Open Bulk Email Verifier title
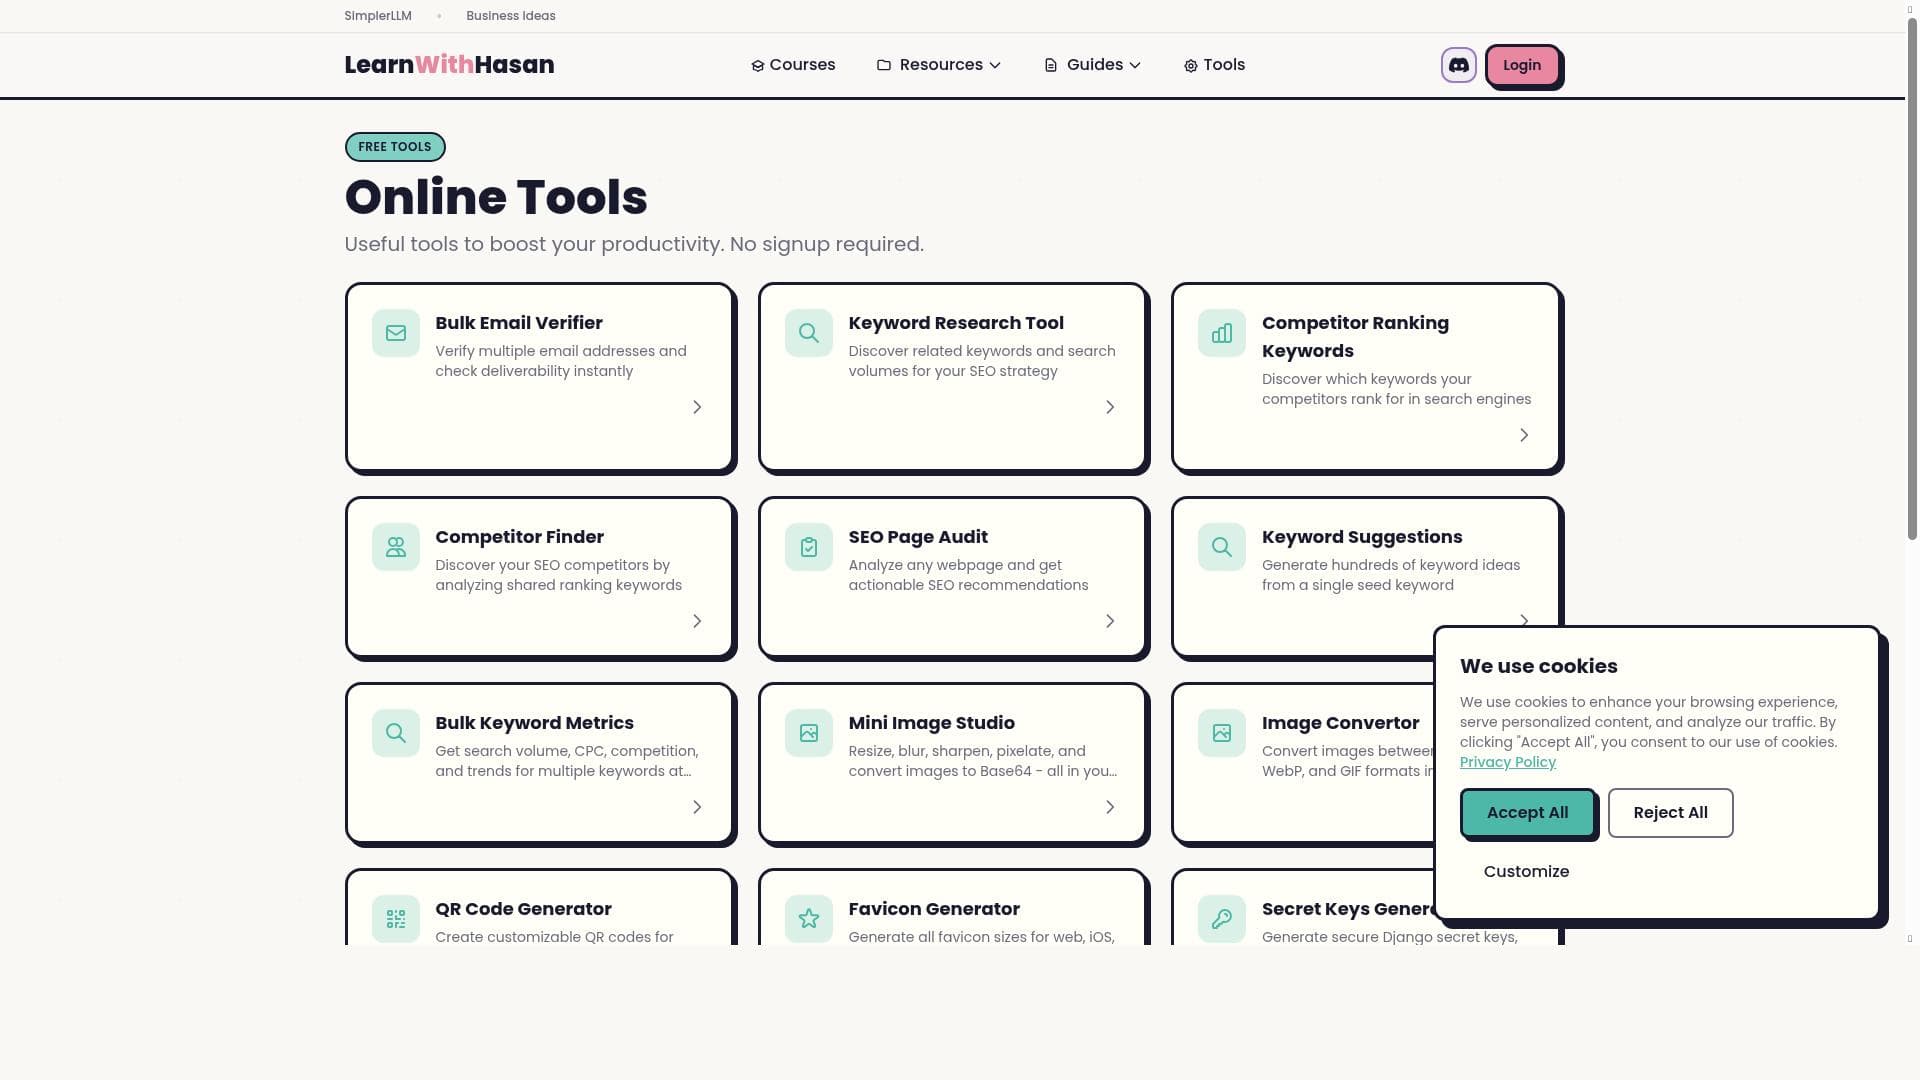The height and width of the screenshot is (1080, 1920). point(519,323)
